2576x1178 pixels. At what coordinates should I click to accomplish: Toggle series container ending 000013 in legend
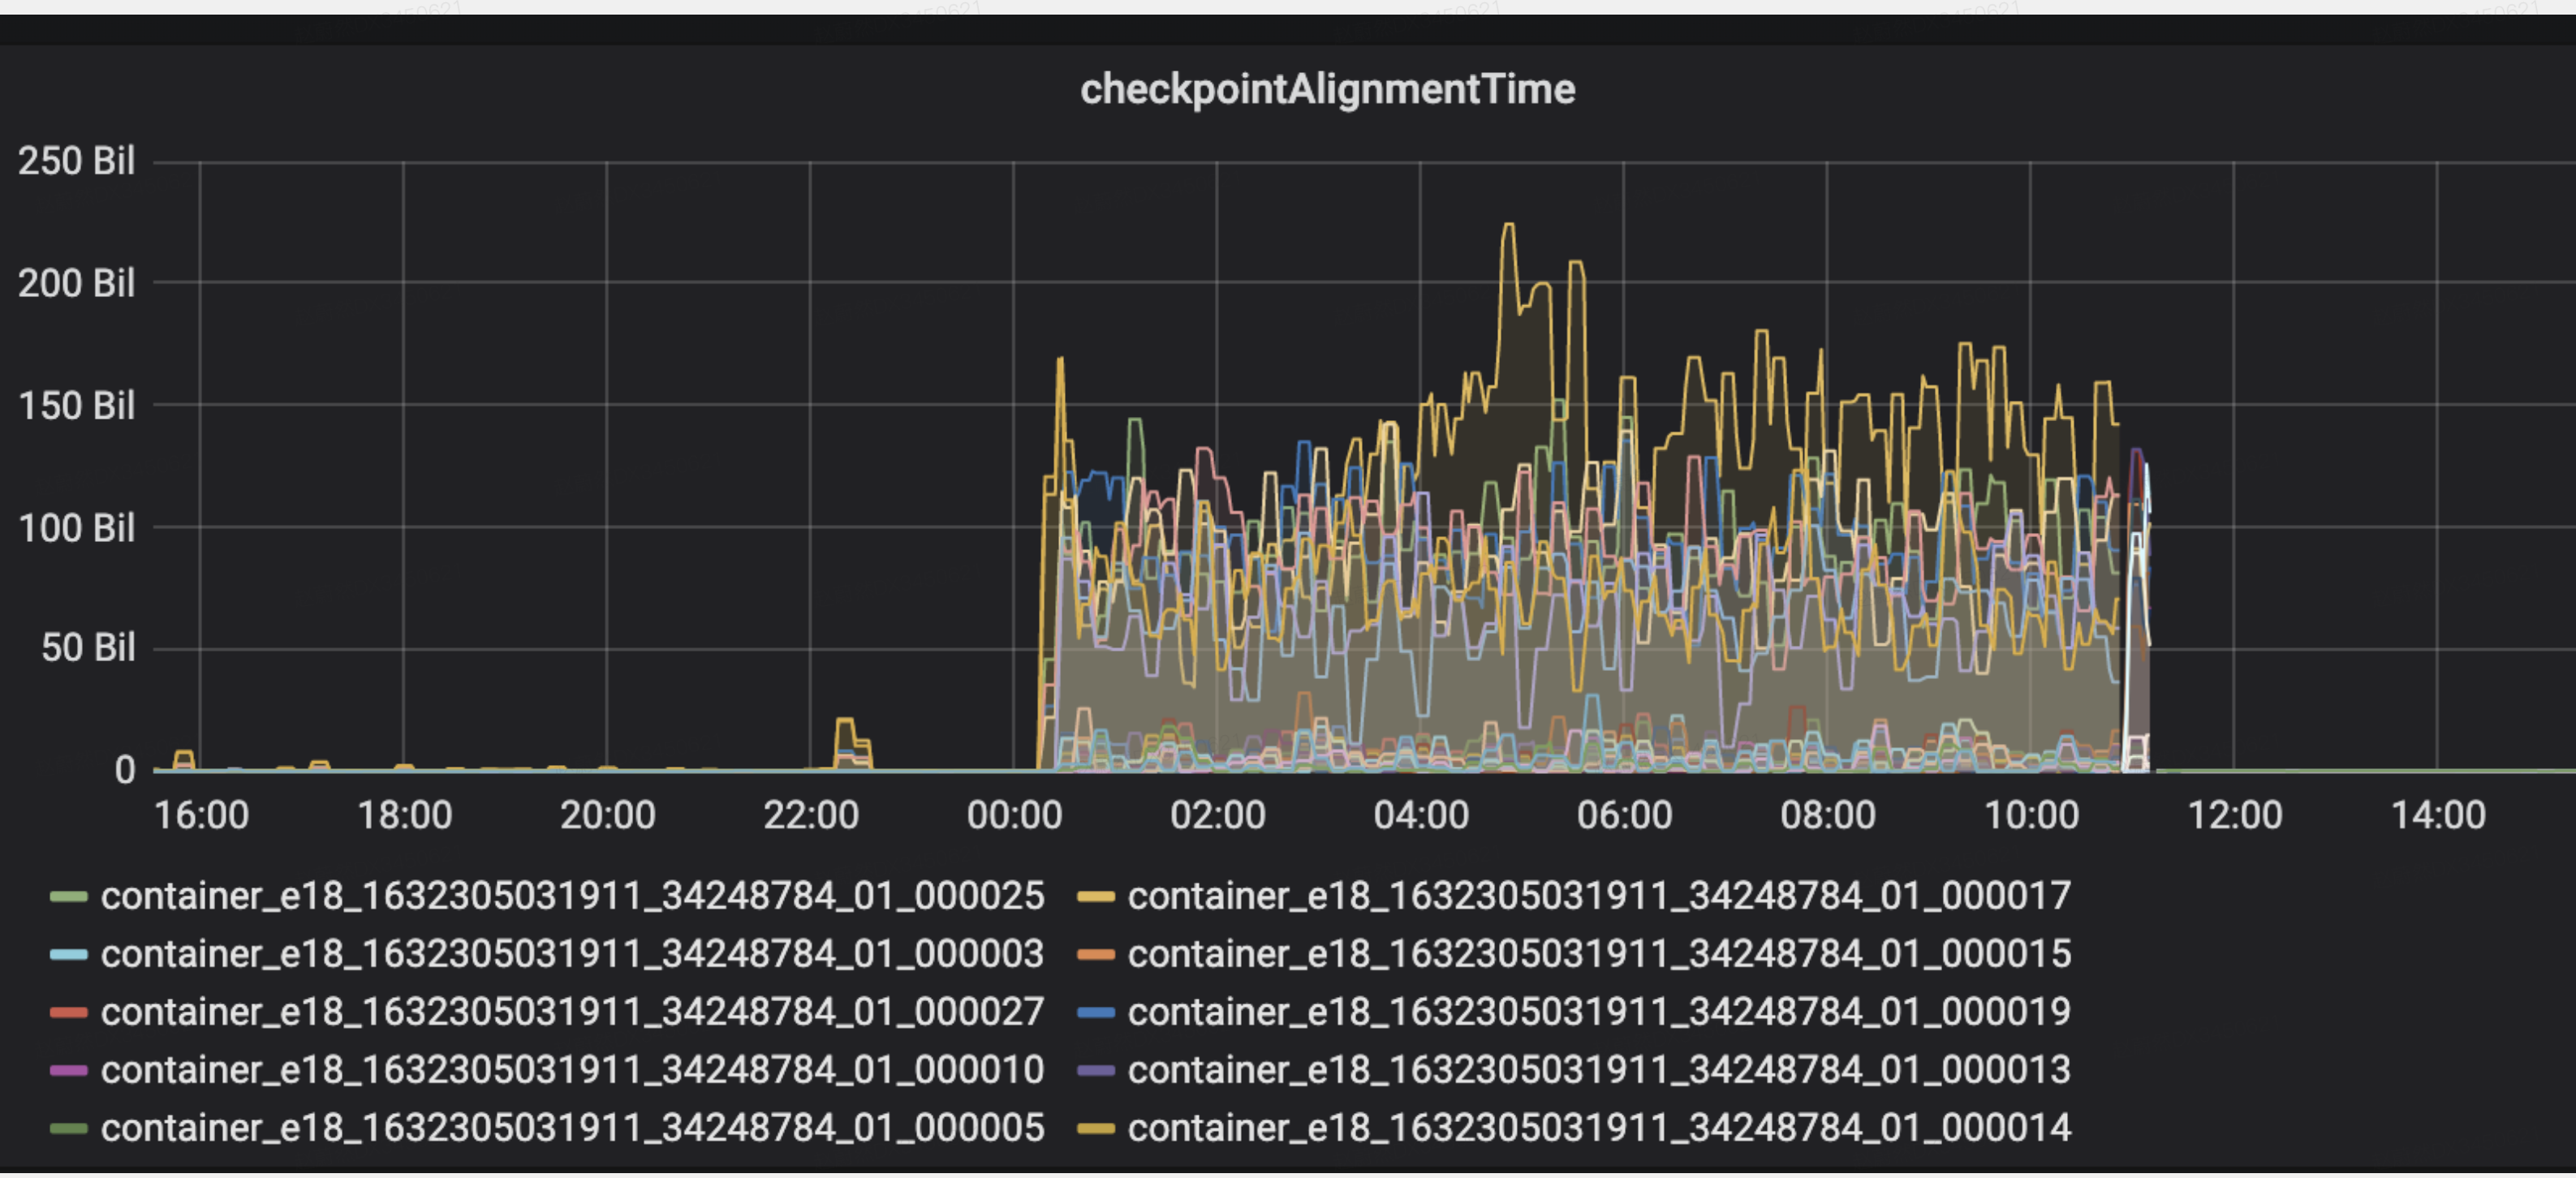[x=1599, y=1070]
